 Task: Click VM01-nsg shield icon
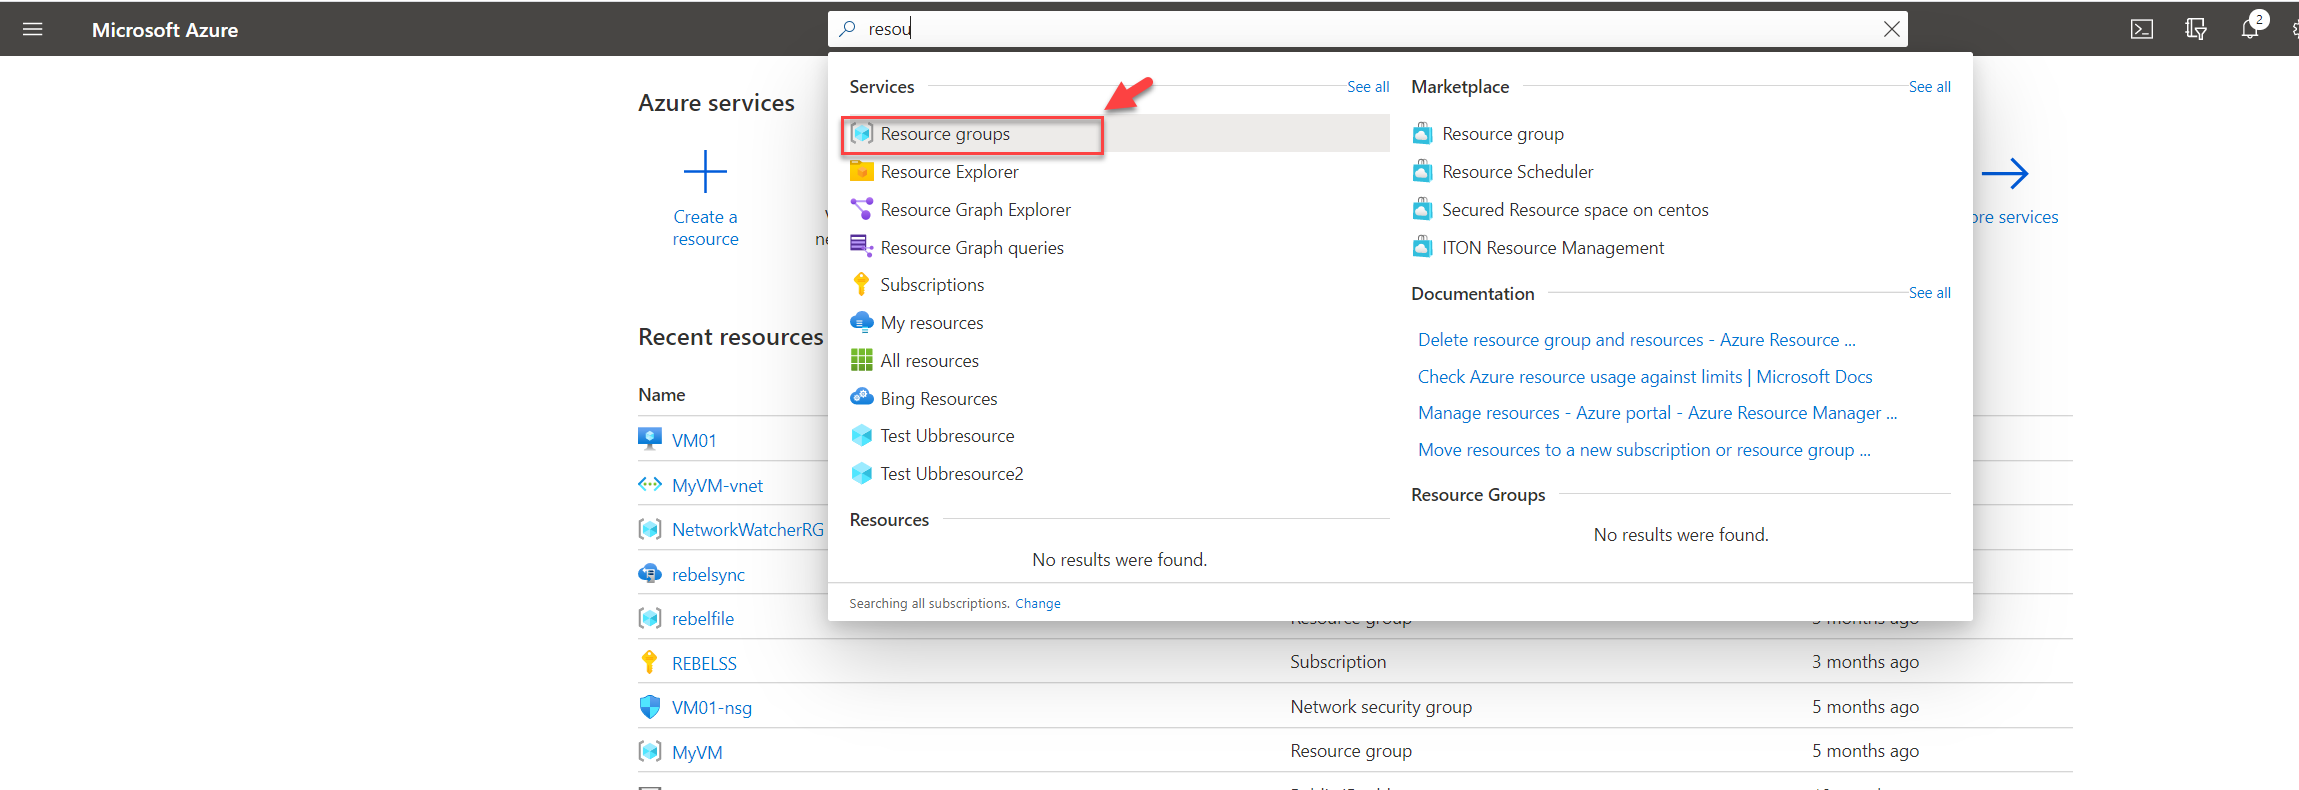(650, 706)
